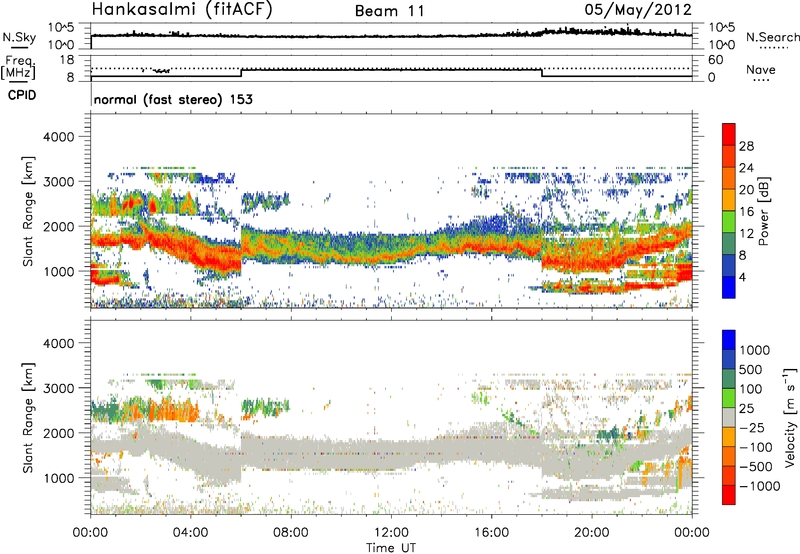Select the 100 value on Velocity colorbar
The height and width of the screenshot is (554, 800).
[751, 389]
